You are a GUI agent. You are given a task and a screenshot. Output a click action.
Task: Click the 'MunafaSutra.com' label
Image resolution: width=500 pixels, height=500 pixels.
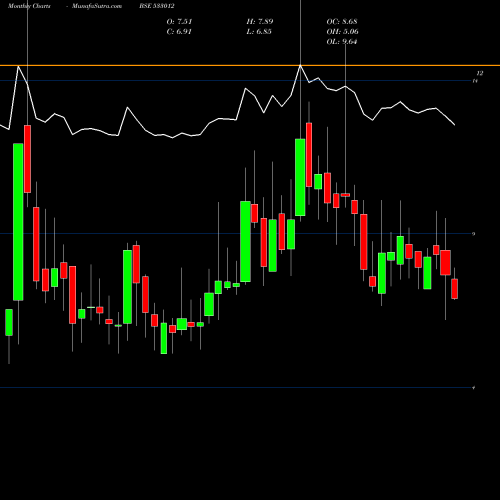pyautogui.click(x=97, y=6)
